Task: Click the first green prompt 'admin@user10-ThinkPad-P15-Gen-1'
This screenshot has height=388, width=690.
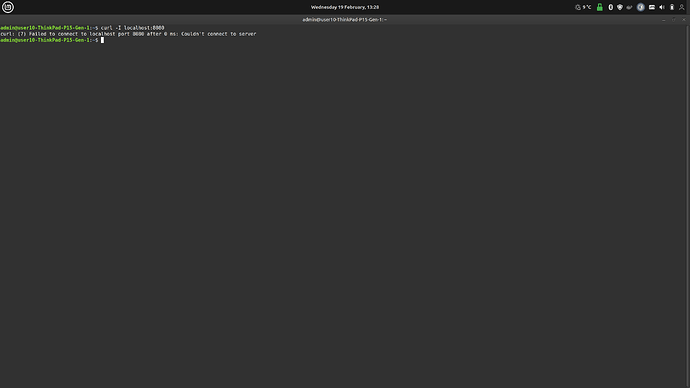Action: [45, 28]
